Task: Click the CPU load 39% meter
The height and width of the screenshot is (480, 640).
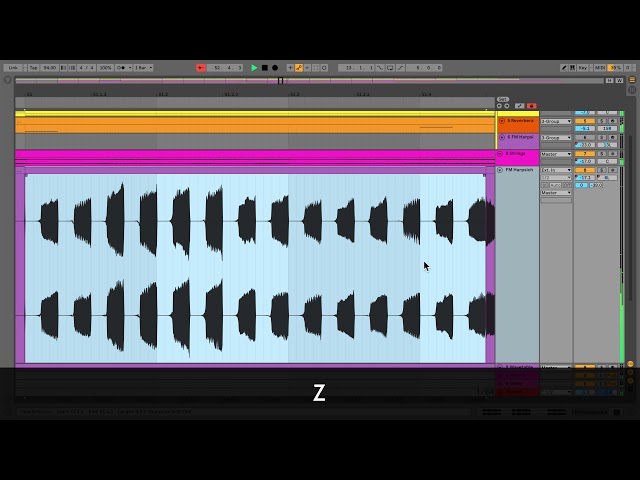Action: click(x=615, y=68)
